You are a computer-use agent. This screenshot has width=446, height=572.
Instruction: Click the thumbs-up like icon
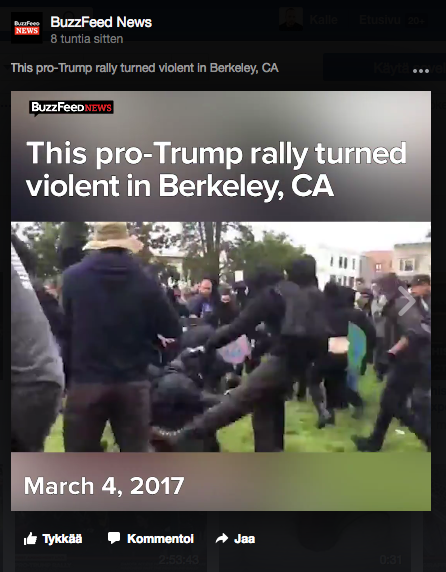(30, 538)
